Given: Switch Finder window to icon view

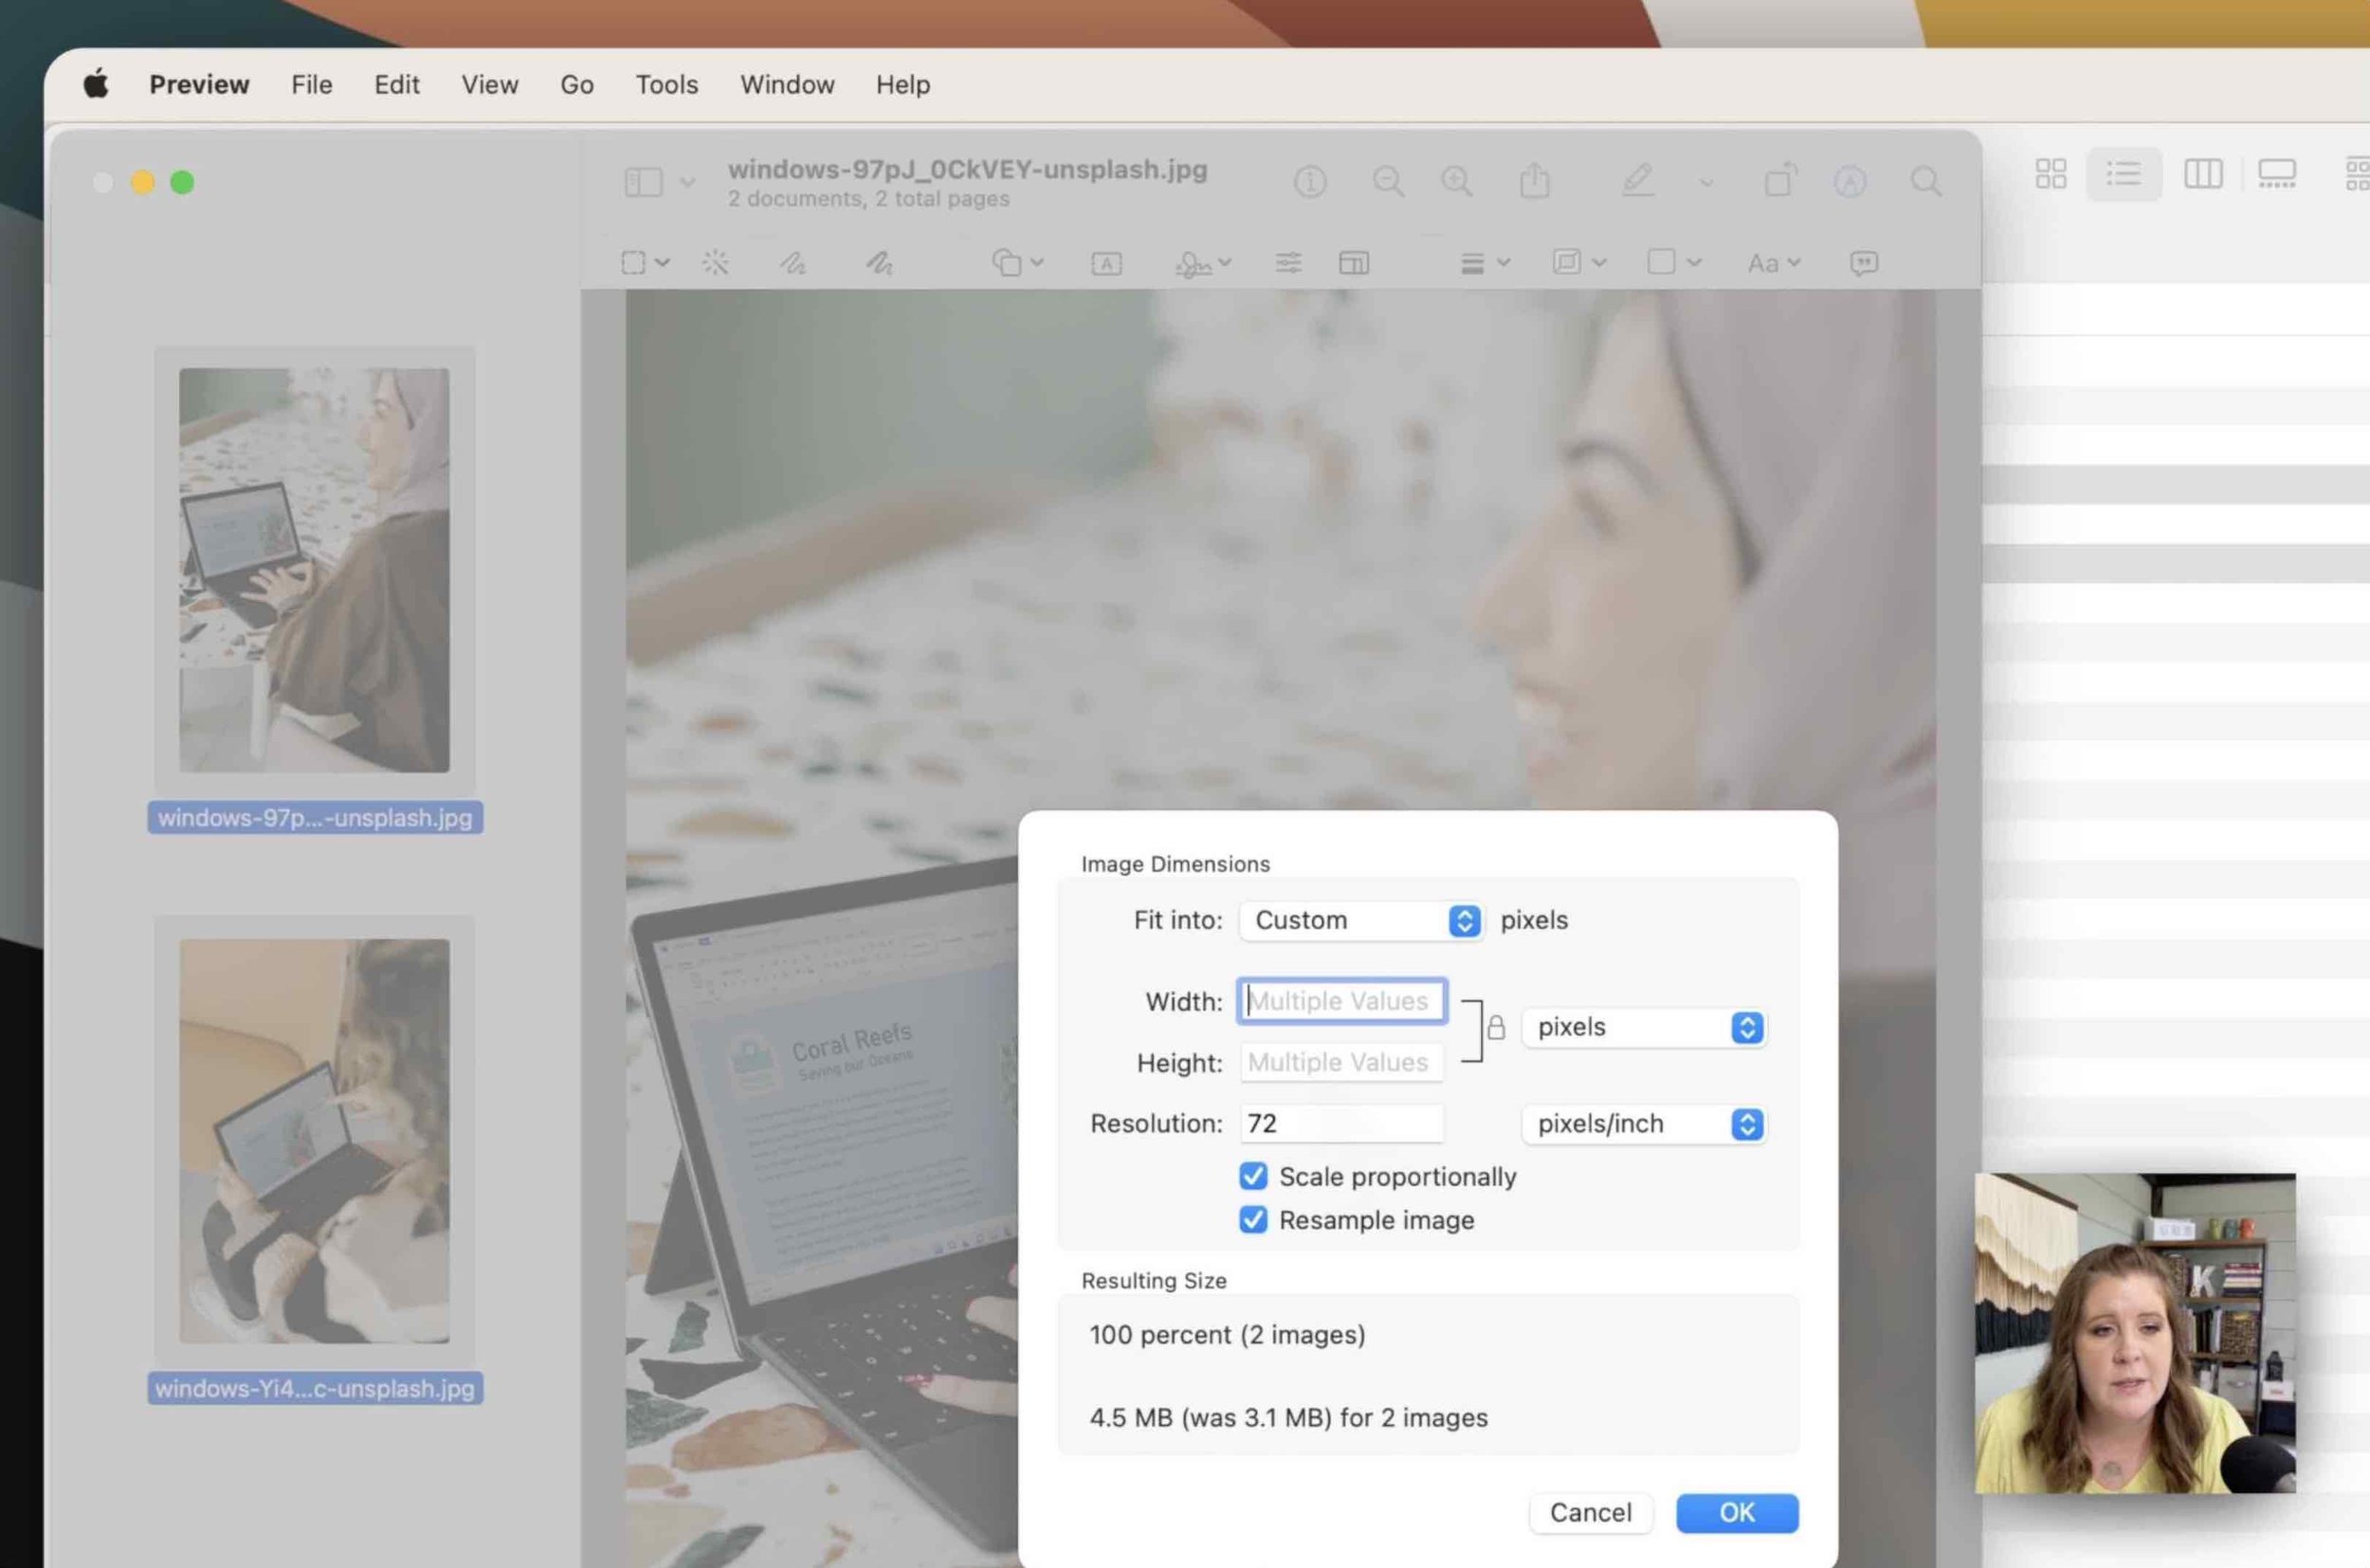Looking at the screenshot, I should click(x=2051, y=174).
